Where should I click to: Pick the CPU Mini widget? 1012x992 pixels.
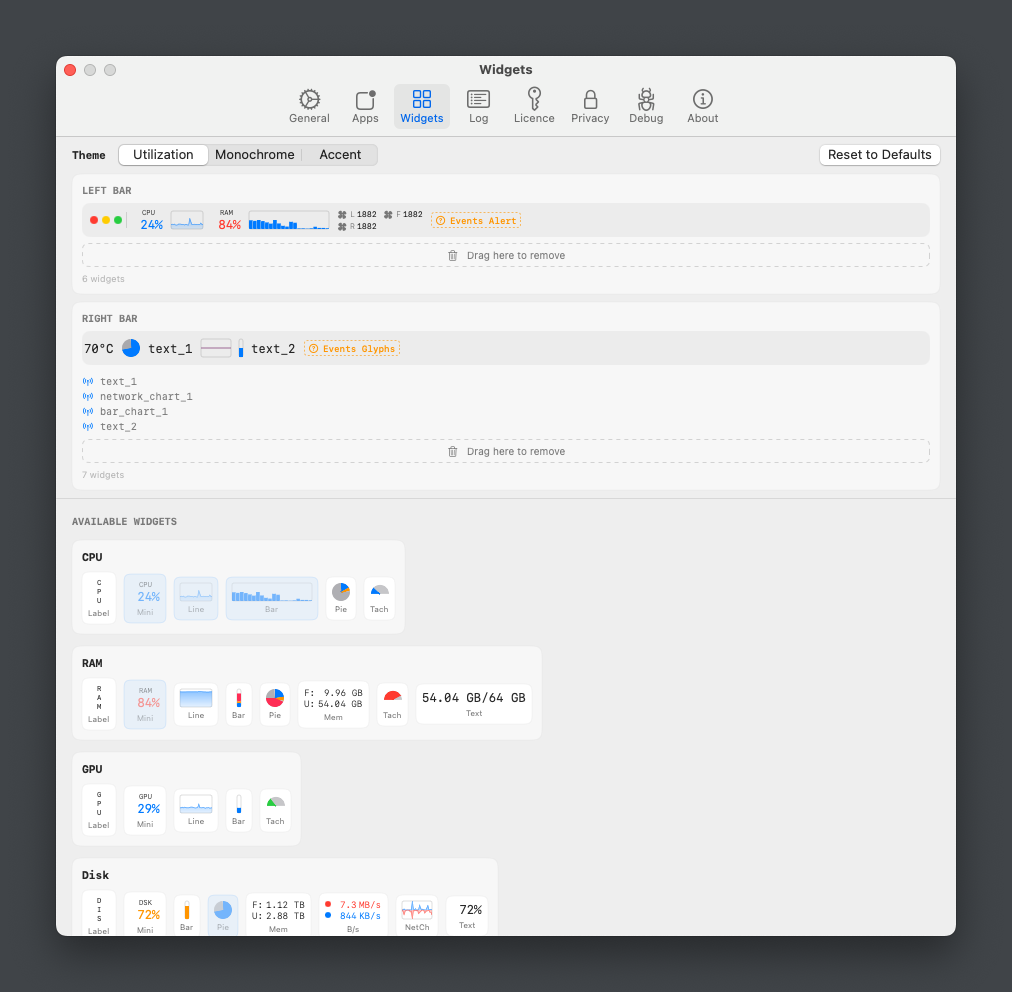pyautogui.click(x=145, y=598)
